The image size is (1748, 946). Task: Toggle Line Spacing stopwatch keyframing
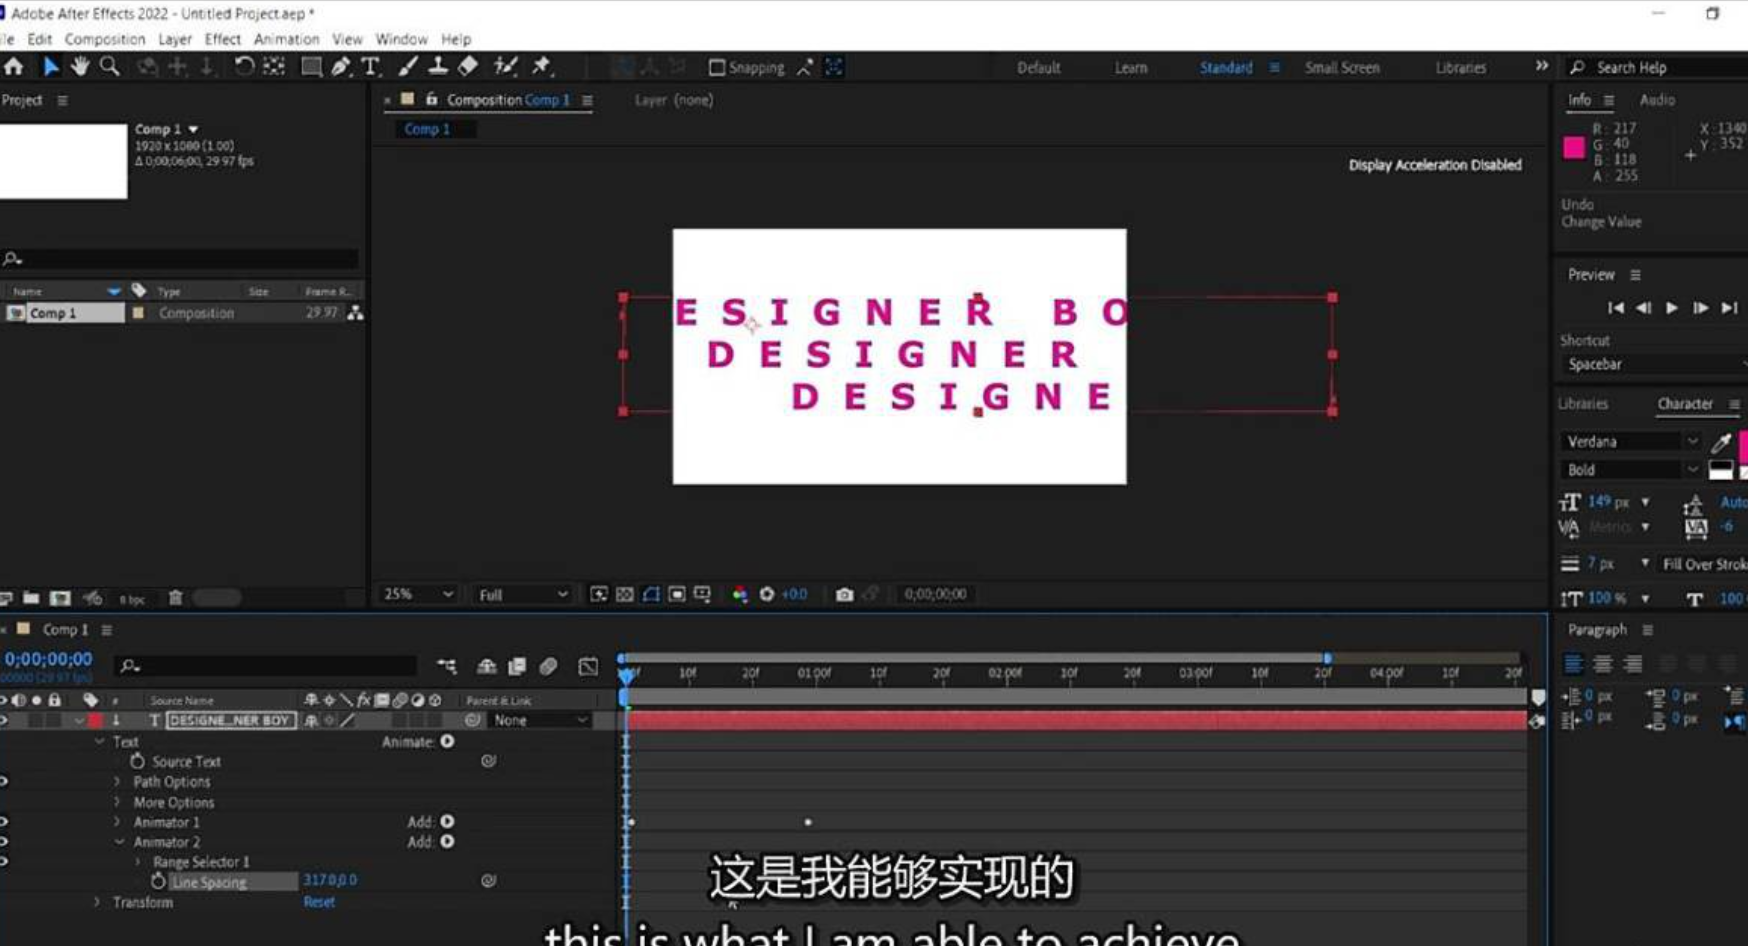(158, 881)
